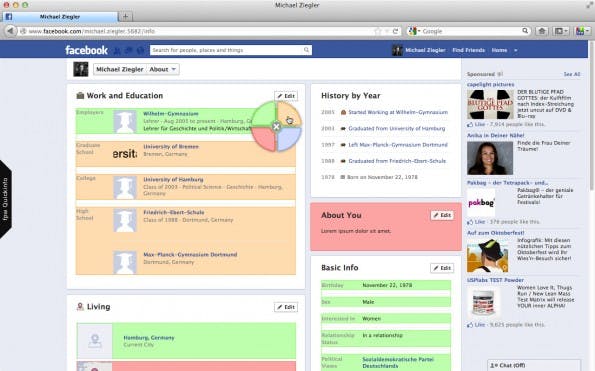
Task: Click the search magnifier in Facebook search box
Action: click(306, 50)
